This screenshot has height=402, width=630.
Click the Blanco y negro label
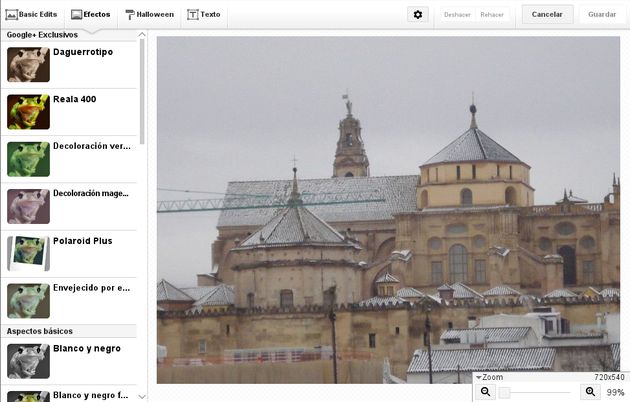pos(87,349)
